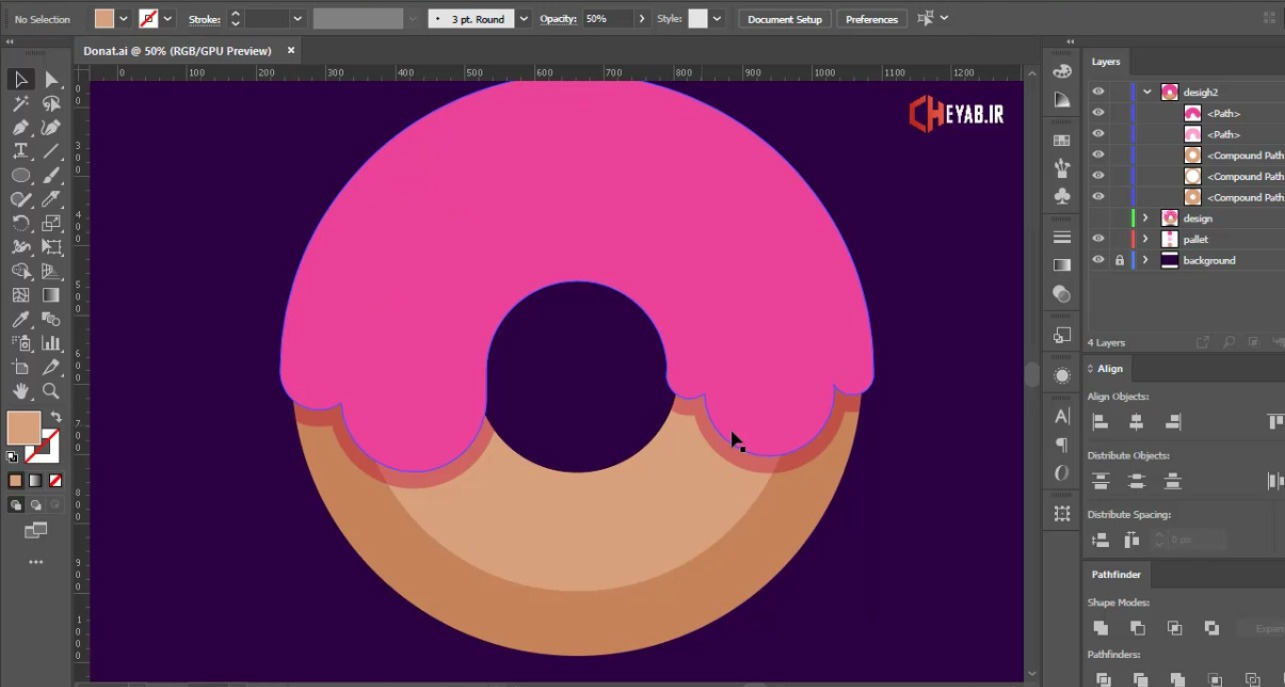This screenshot has width=1285, height=687.
Task: Select the Selection tool (black arrow)
Action: 21,79
